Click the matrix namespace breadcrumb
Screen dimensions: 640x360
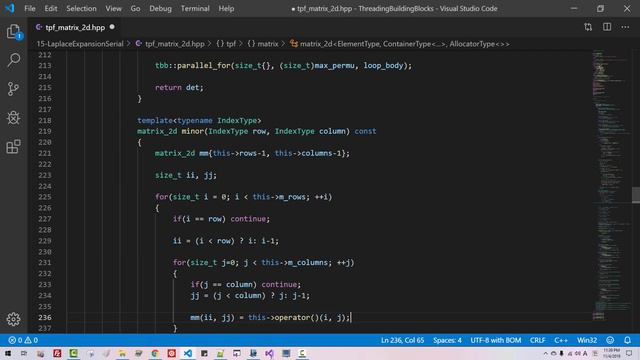(262, 44)
